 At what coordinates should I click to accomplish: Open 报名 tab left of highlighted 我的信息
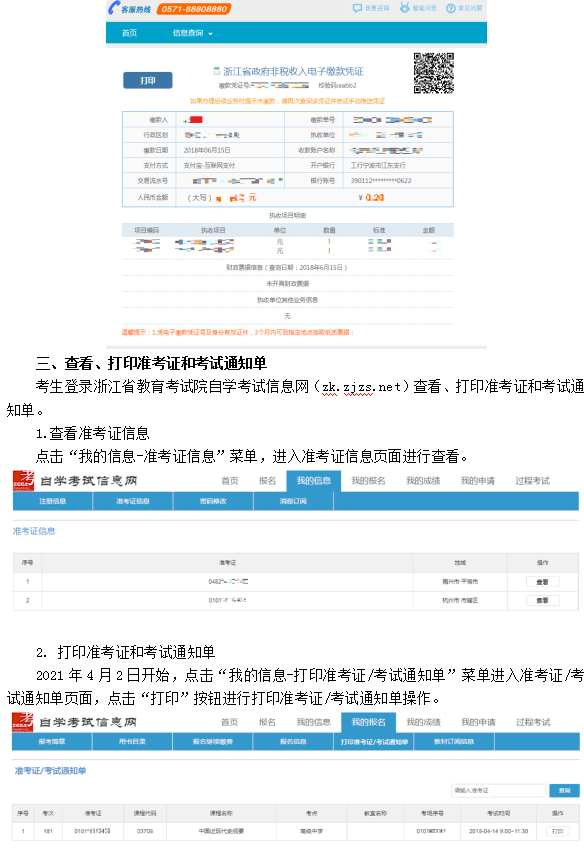point(267,481)
